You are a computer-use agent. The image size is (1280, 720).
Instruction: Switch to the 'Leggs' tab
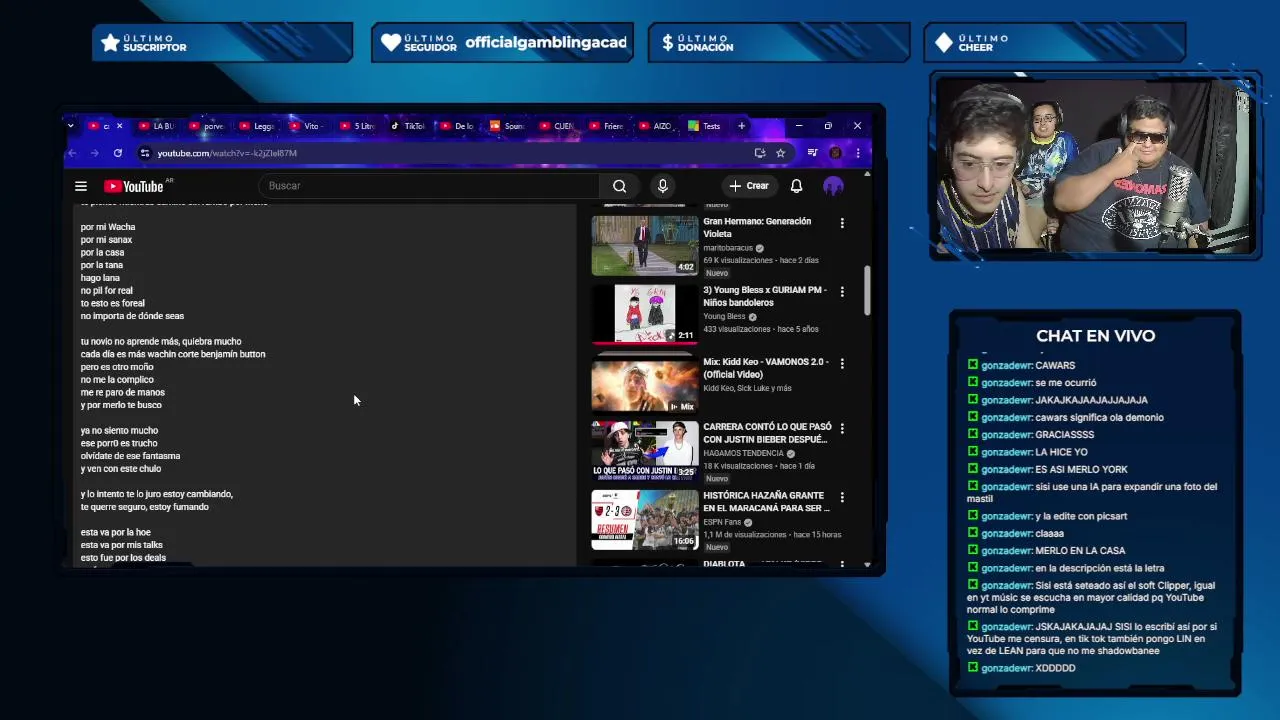(257, 126)
